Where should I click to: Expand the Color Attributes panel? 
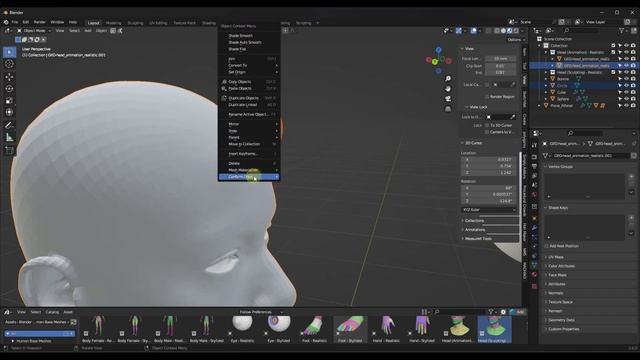pos(561,266)
